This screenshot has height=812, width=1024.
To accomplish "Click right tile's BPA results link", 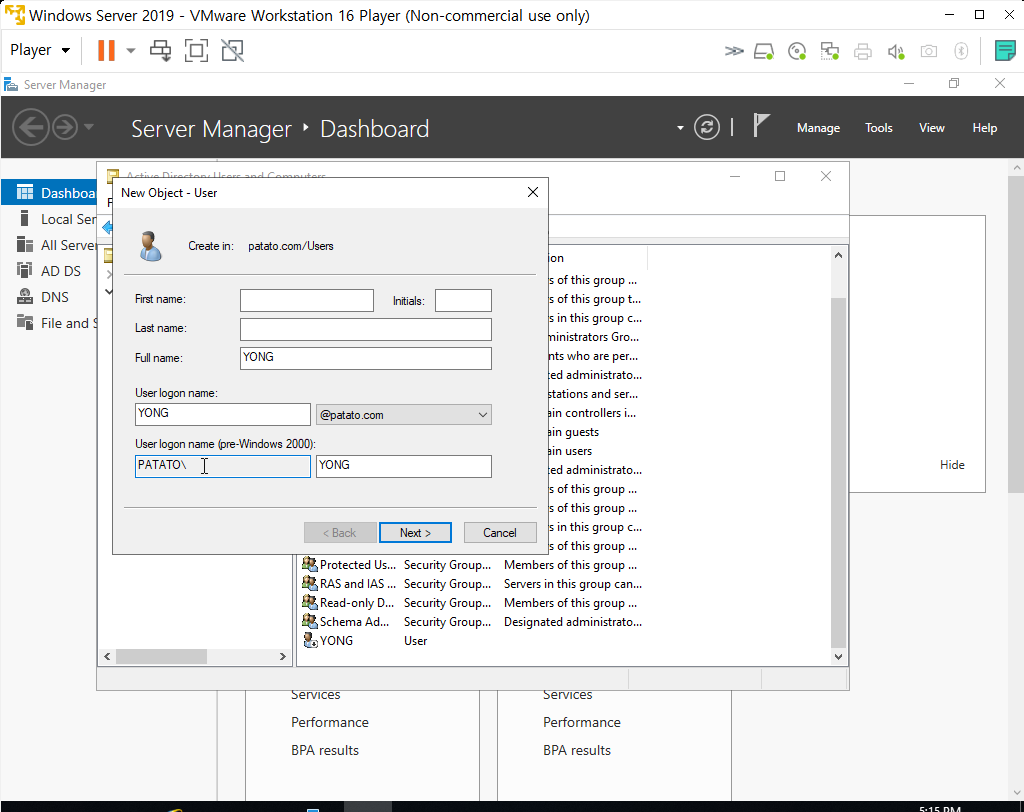I will 577,750.
